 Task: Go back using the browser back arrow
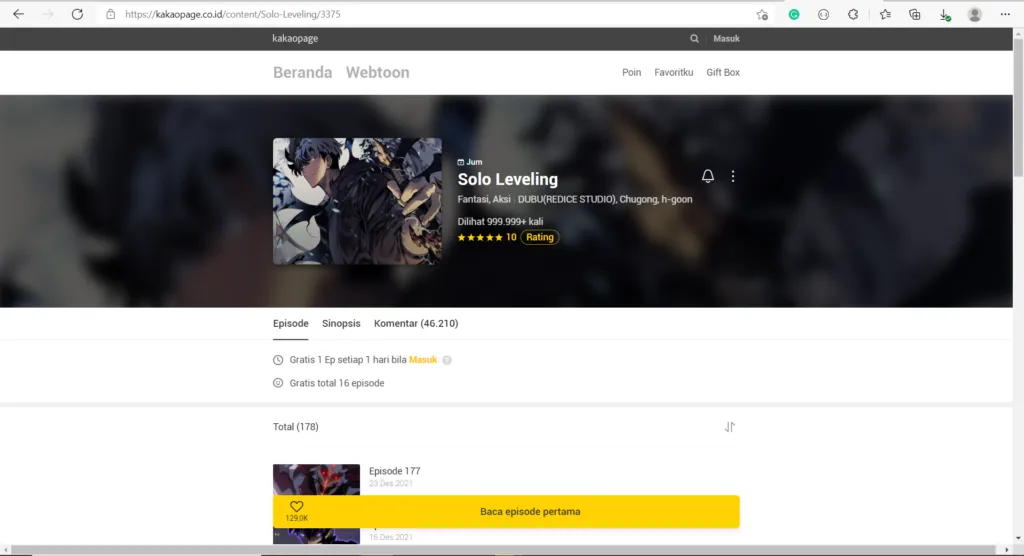point(18,14)
